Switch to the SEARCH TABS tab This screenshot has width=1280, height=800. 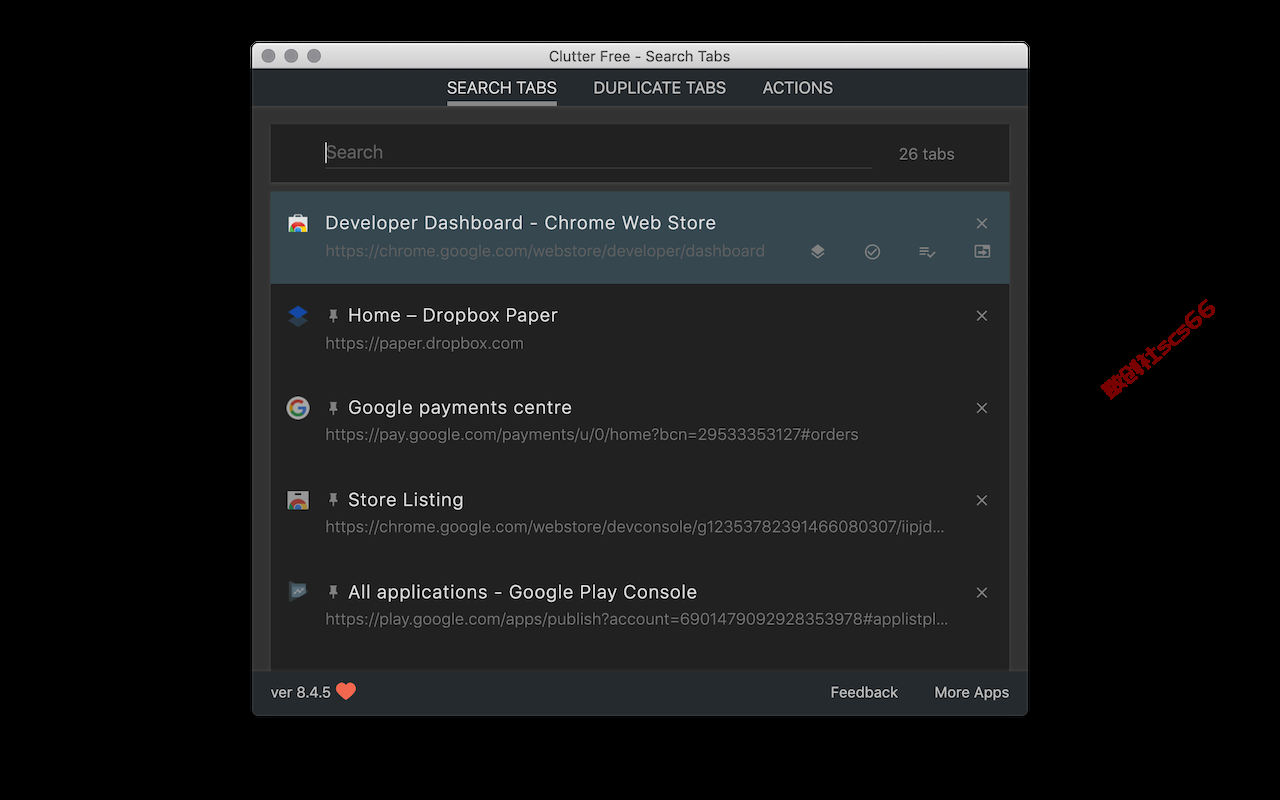coord(502,88)
